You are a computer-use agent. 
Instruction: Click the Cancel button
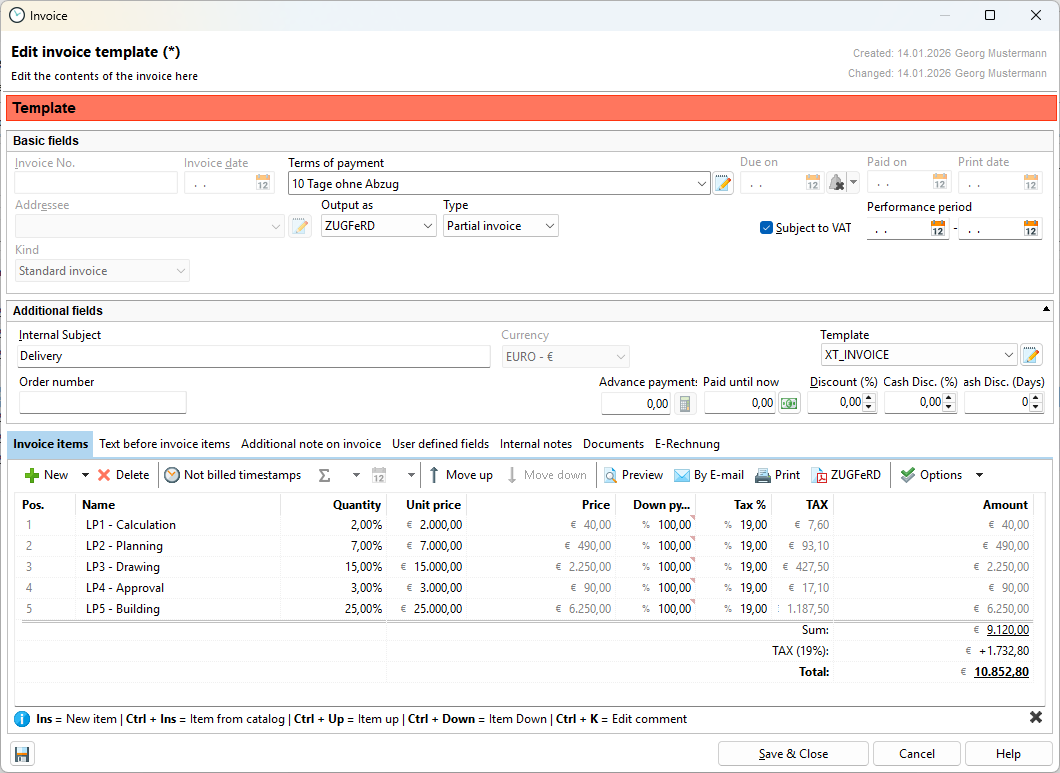click(917, 754)
